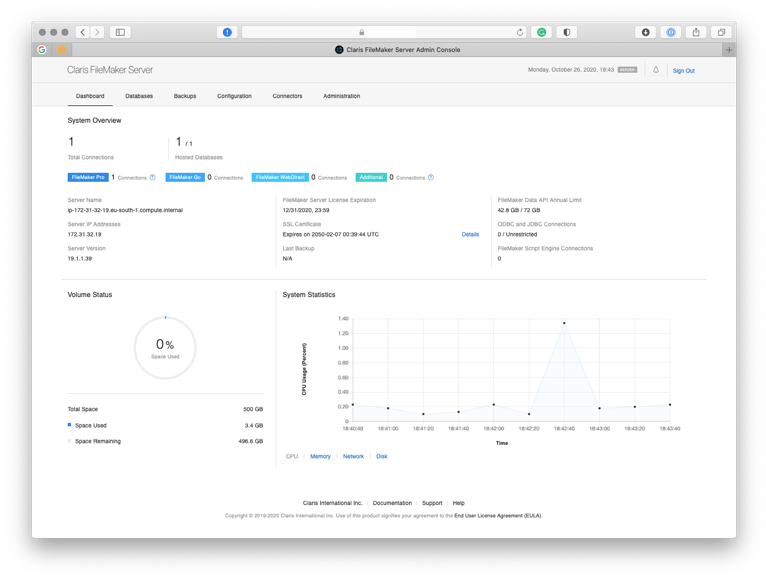
Task: Click the 0% Space Used gauge
Action: click(x=165, y=348)
